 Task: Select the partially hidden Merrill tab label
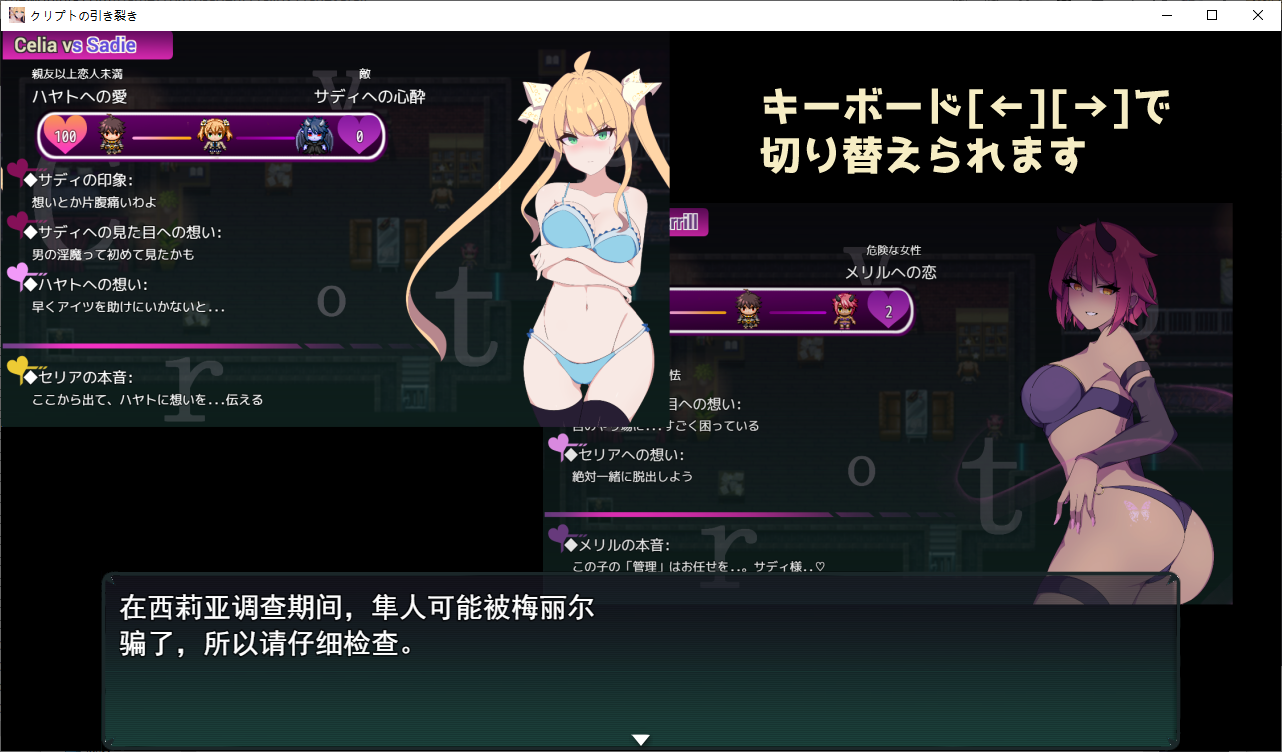(x=688, y=222)
